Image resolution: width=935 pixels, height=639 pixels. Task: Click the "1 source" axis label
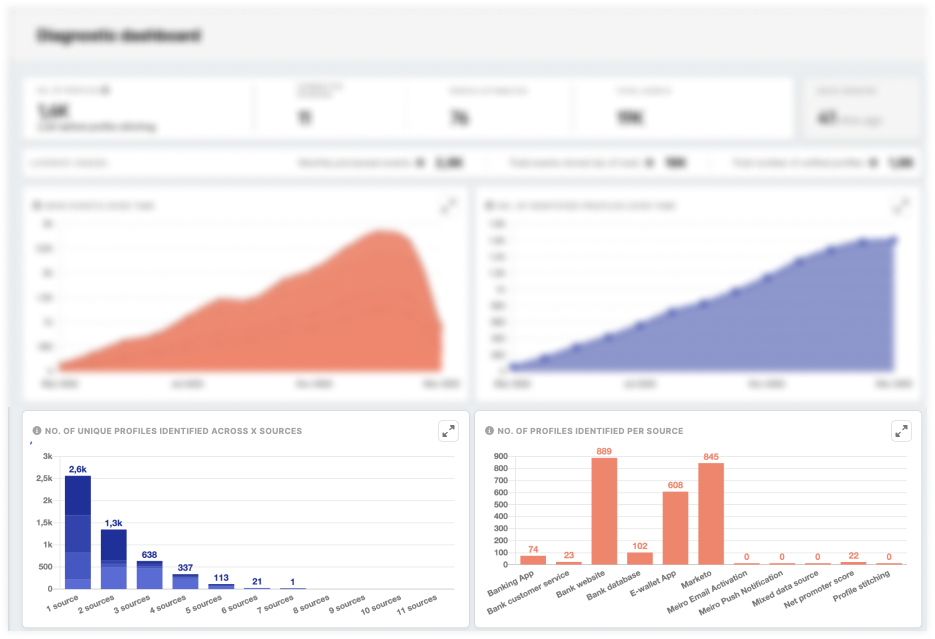pos(62,603)
